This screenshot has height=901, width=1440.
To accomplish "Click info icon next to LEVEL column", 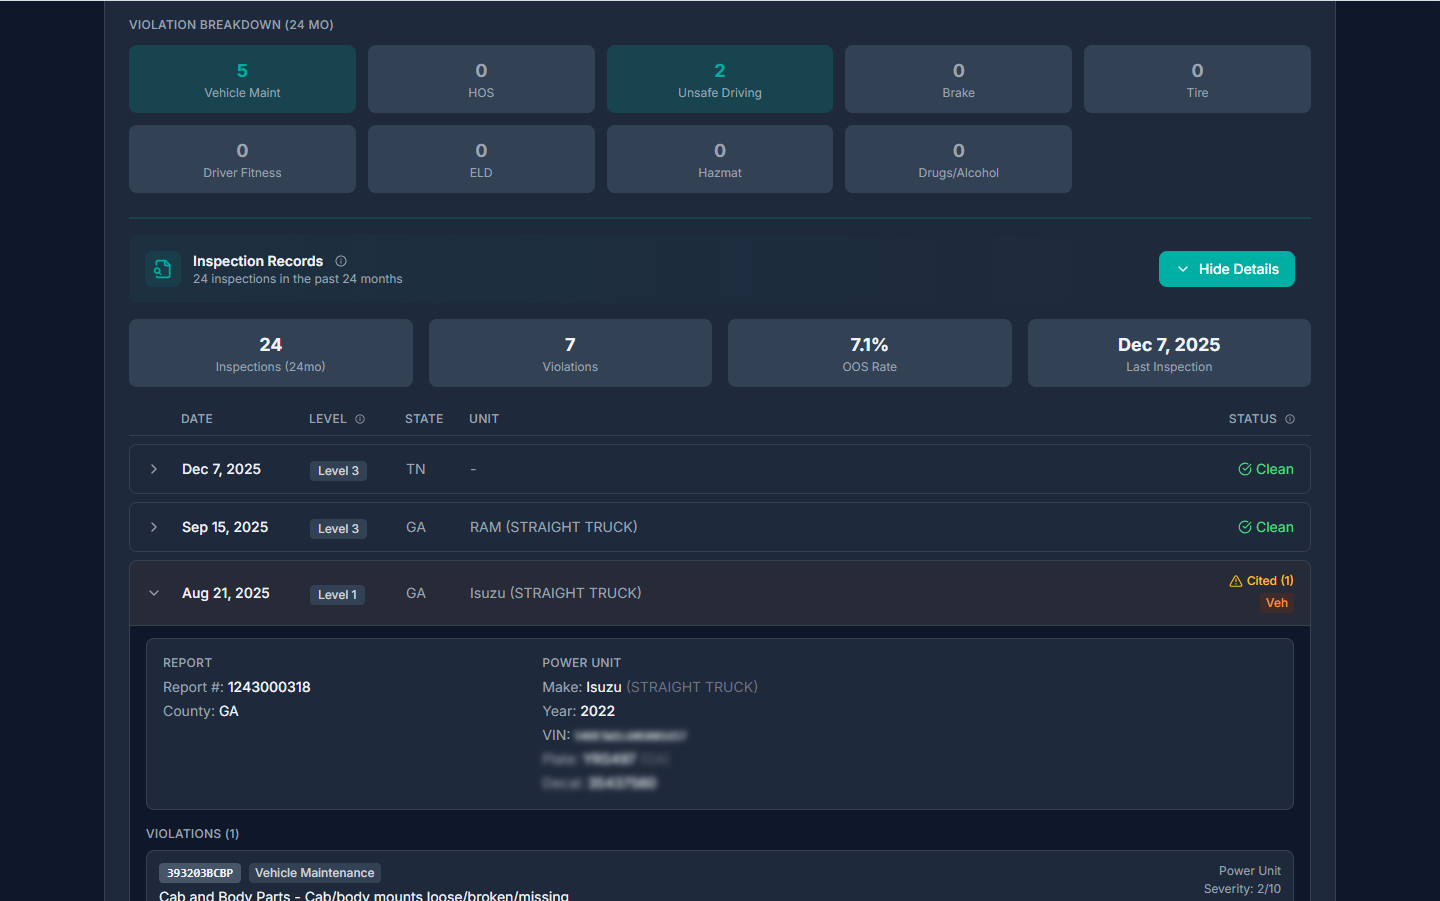I will [360, 419].
